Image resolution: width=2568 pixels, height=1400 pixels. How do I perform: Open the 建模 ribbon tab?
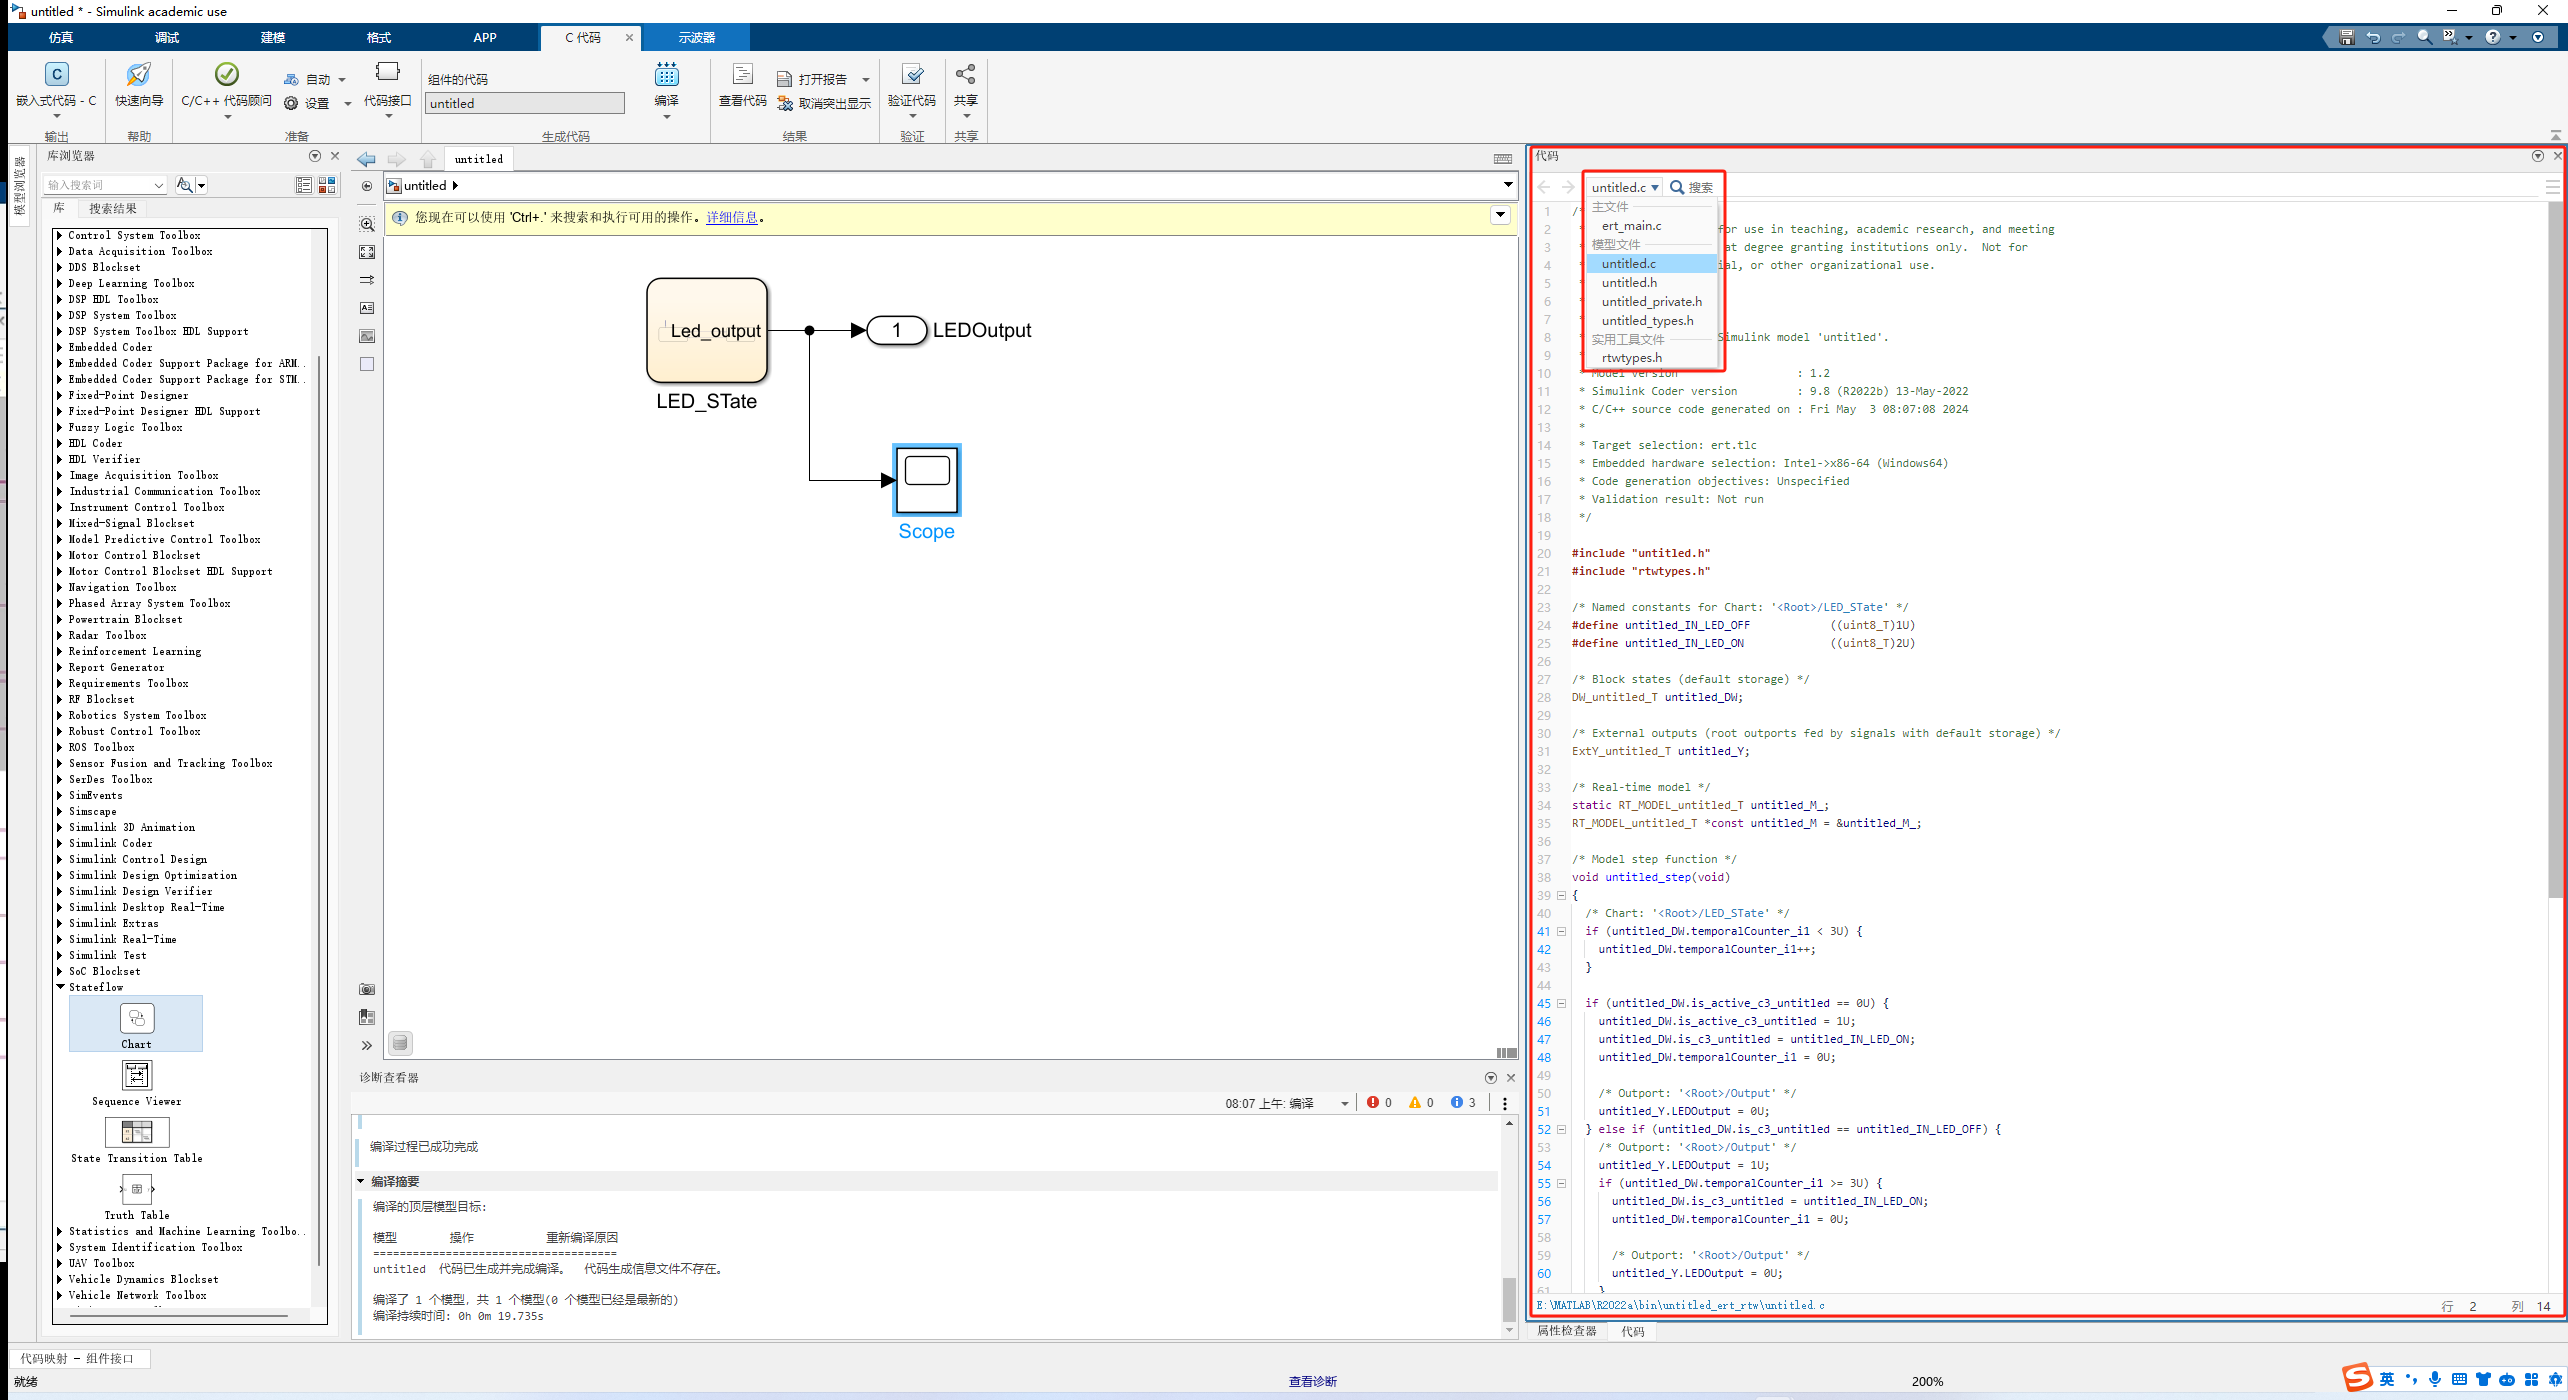point(273,37)
